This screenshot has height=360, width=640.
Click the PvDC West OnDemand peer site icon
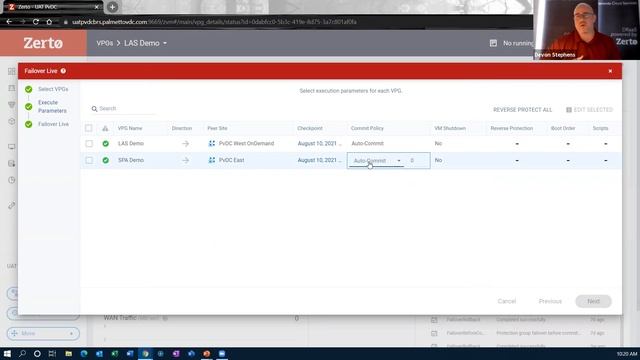tap(211, 144)
